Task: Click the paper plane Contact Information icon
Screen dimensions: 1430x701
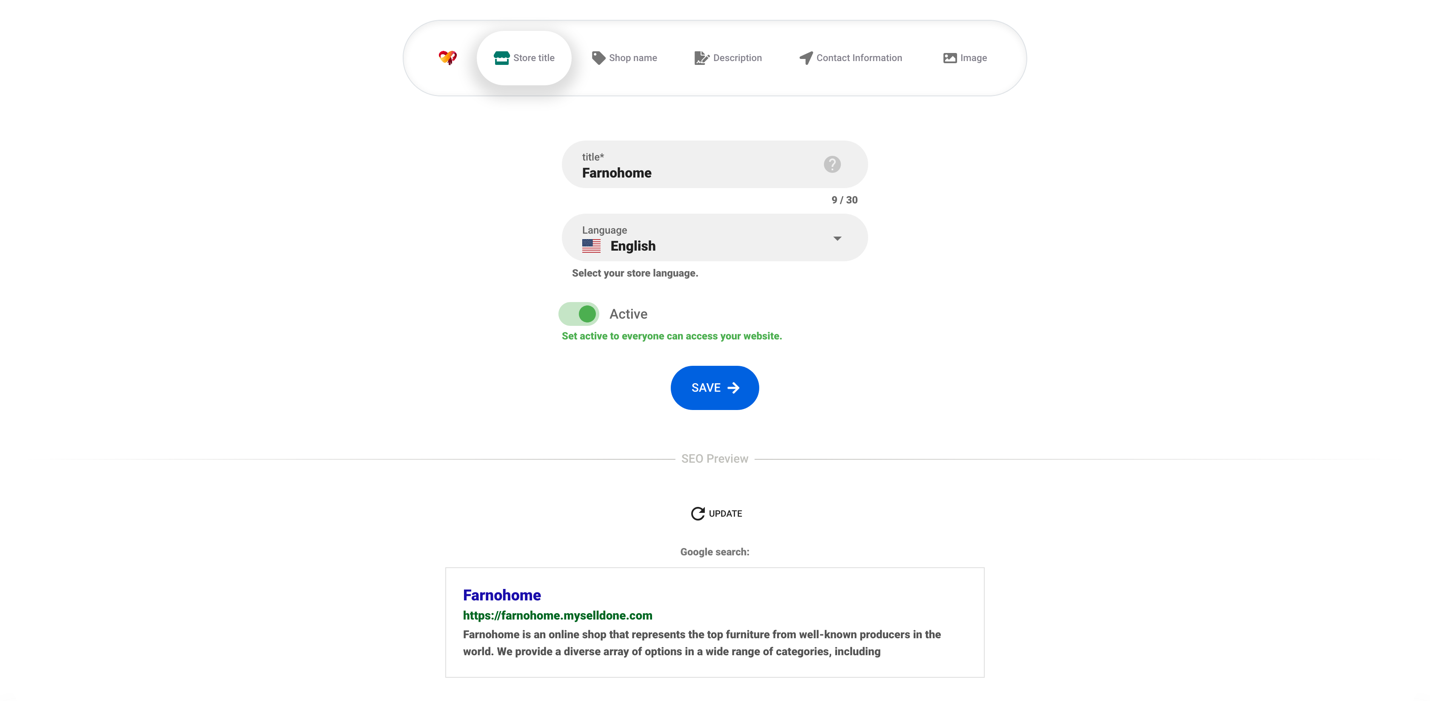Action: tap(806, 58)
